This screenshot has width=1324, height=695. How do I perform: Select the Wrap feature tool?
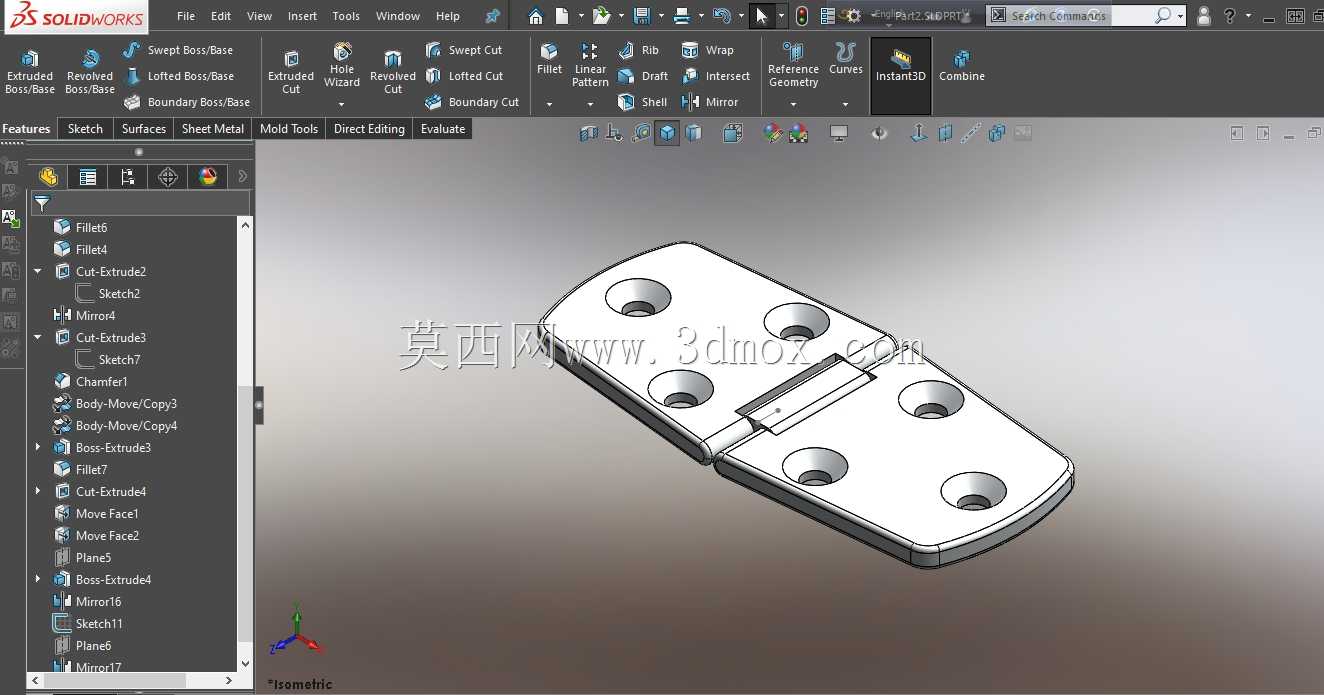[x=708, y=50]
